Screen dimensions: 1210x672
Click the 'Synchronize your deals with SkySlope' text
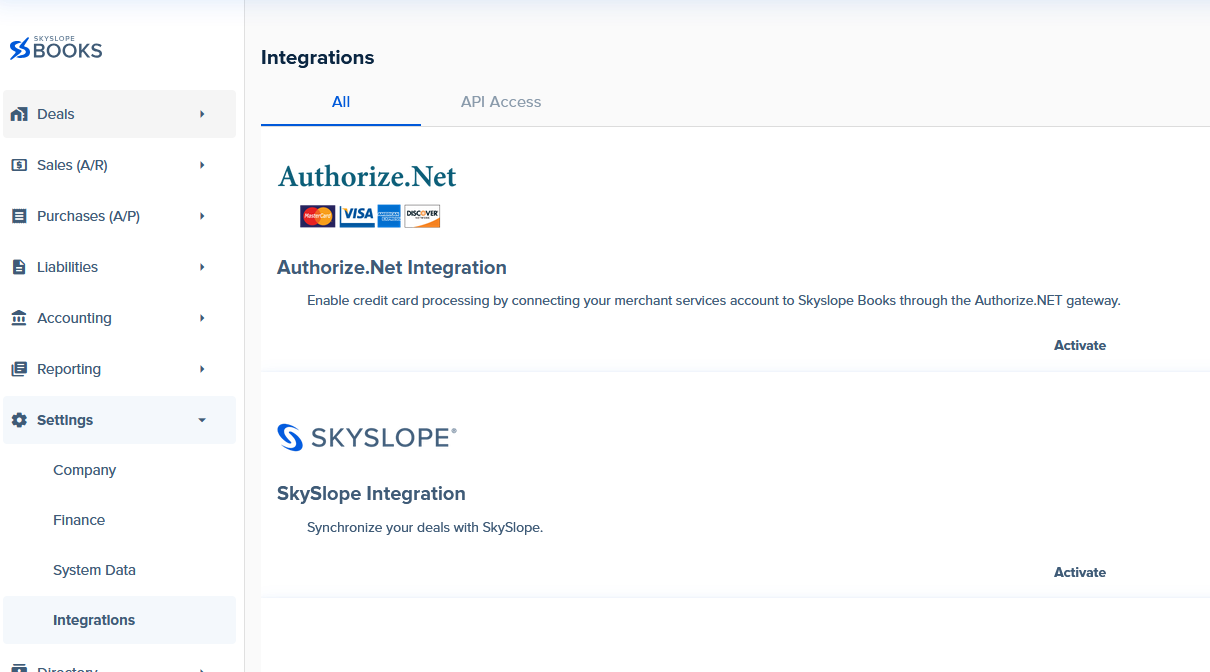[425, 527]
